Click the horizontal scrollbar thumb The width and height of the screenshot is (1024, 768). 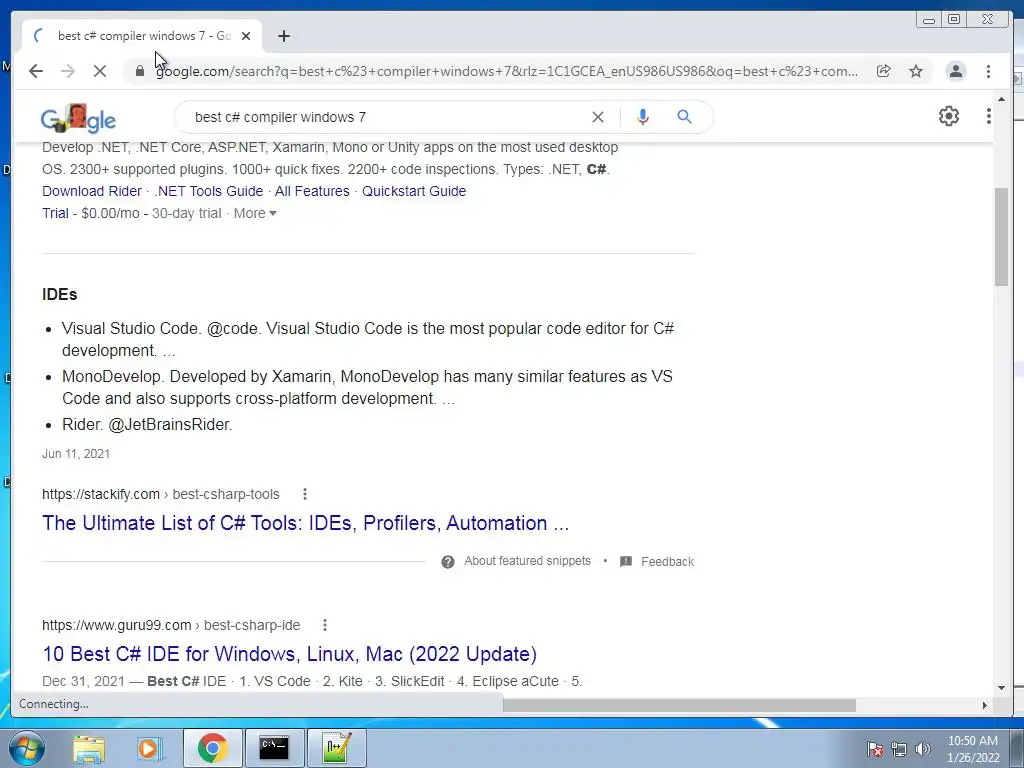click(x=679, y=705)
